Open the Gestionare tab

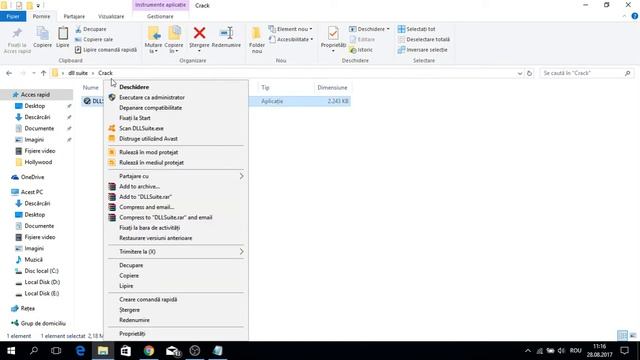pyautogui.click(x=160, y=16)
